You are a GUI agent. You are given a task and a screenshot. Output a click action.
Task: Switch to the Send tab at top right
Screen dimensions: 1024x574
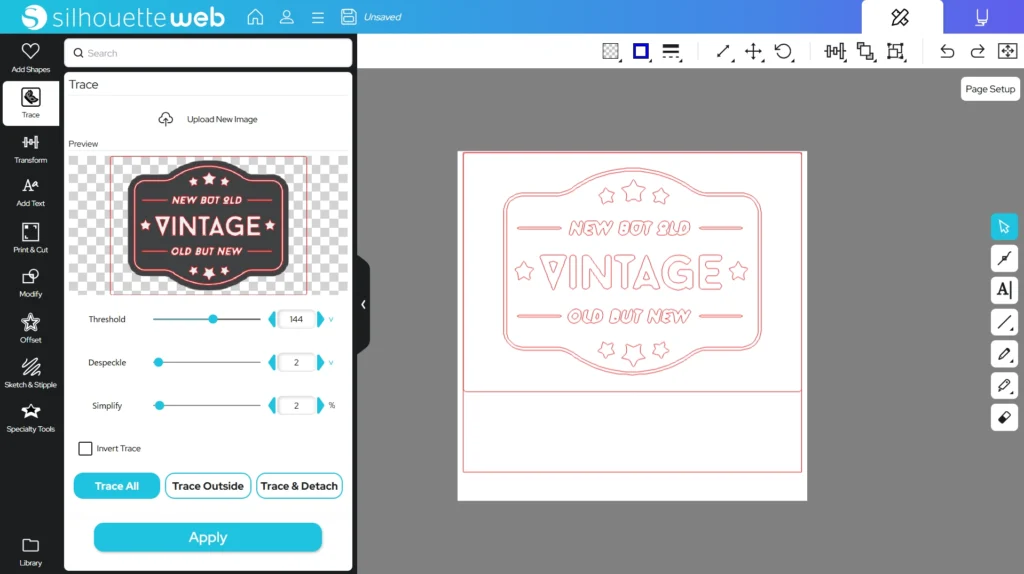coord(983,17)
